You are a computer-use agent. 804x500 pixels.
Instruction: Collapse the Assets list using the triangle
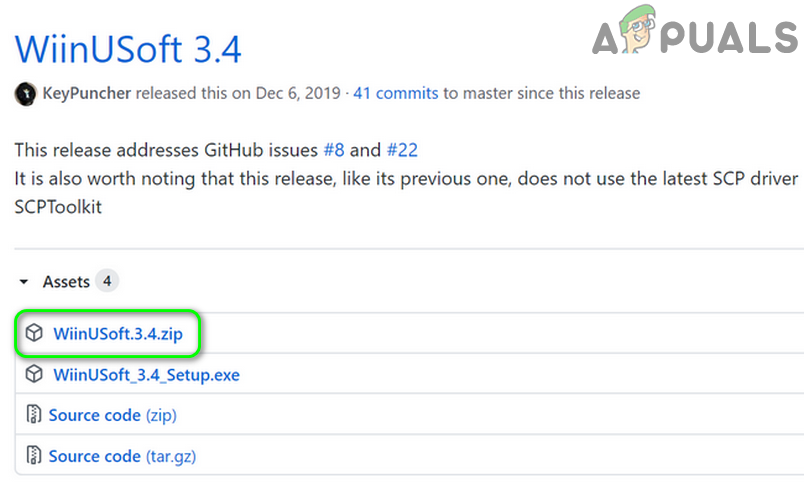tap(24, 282)
